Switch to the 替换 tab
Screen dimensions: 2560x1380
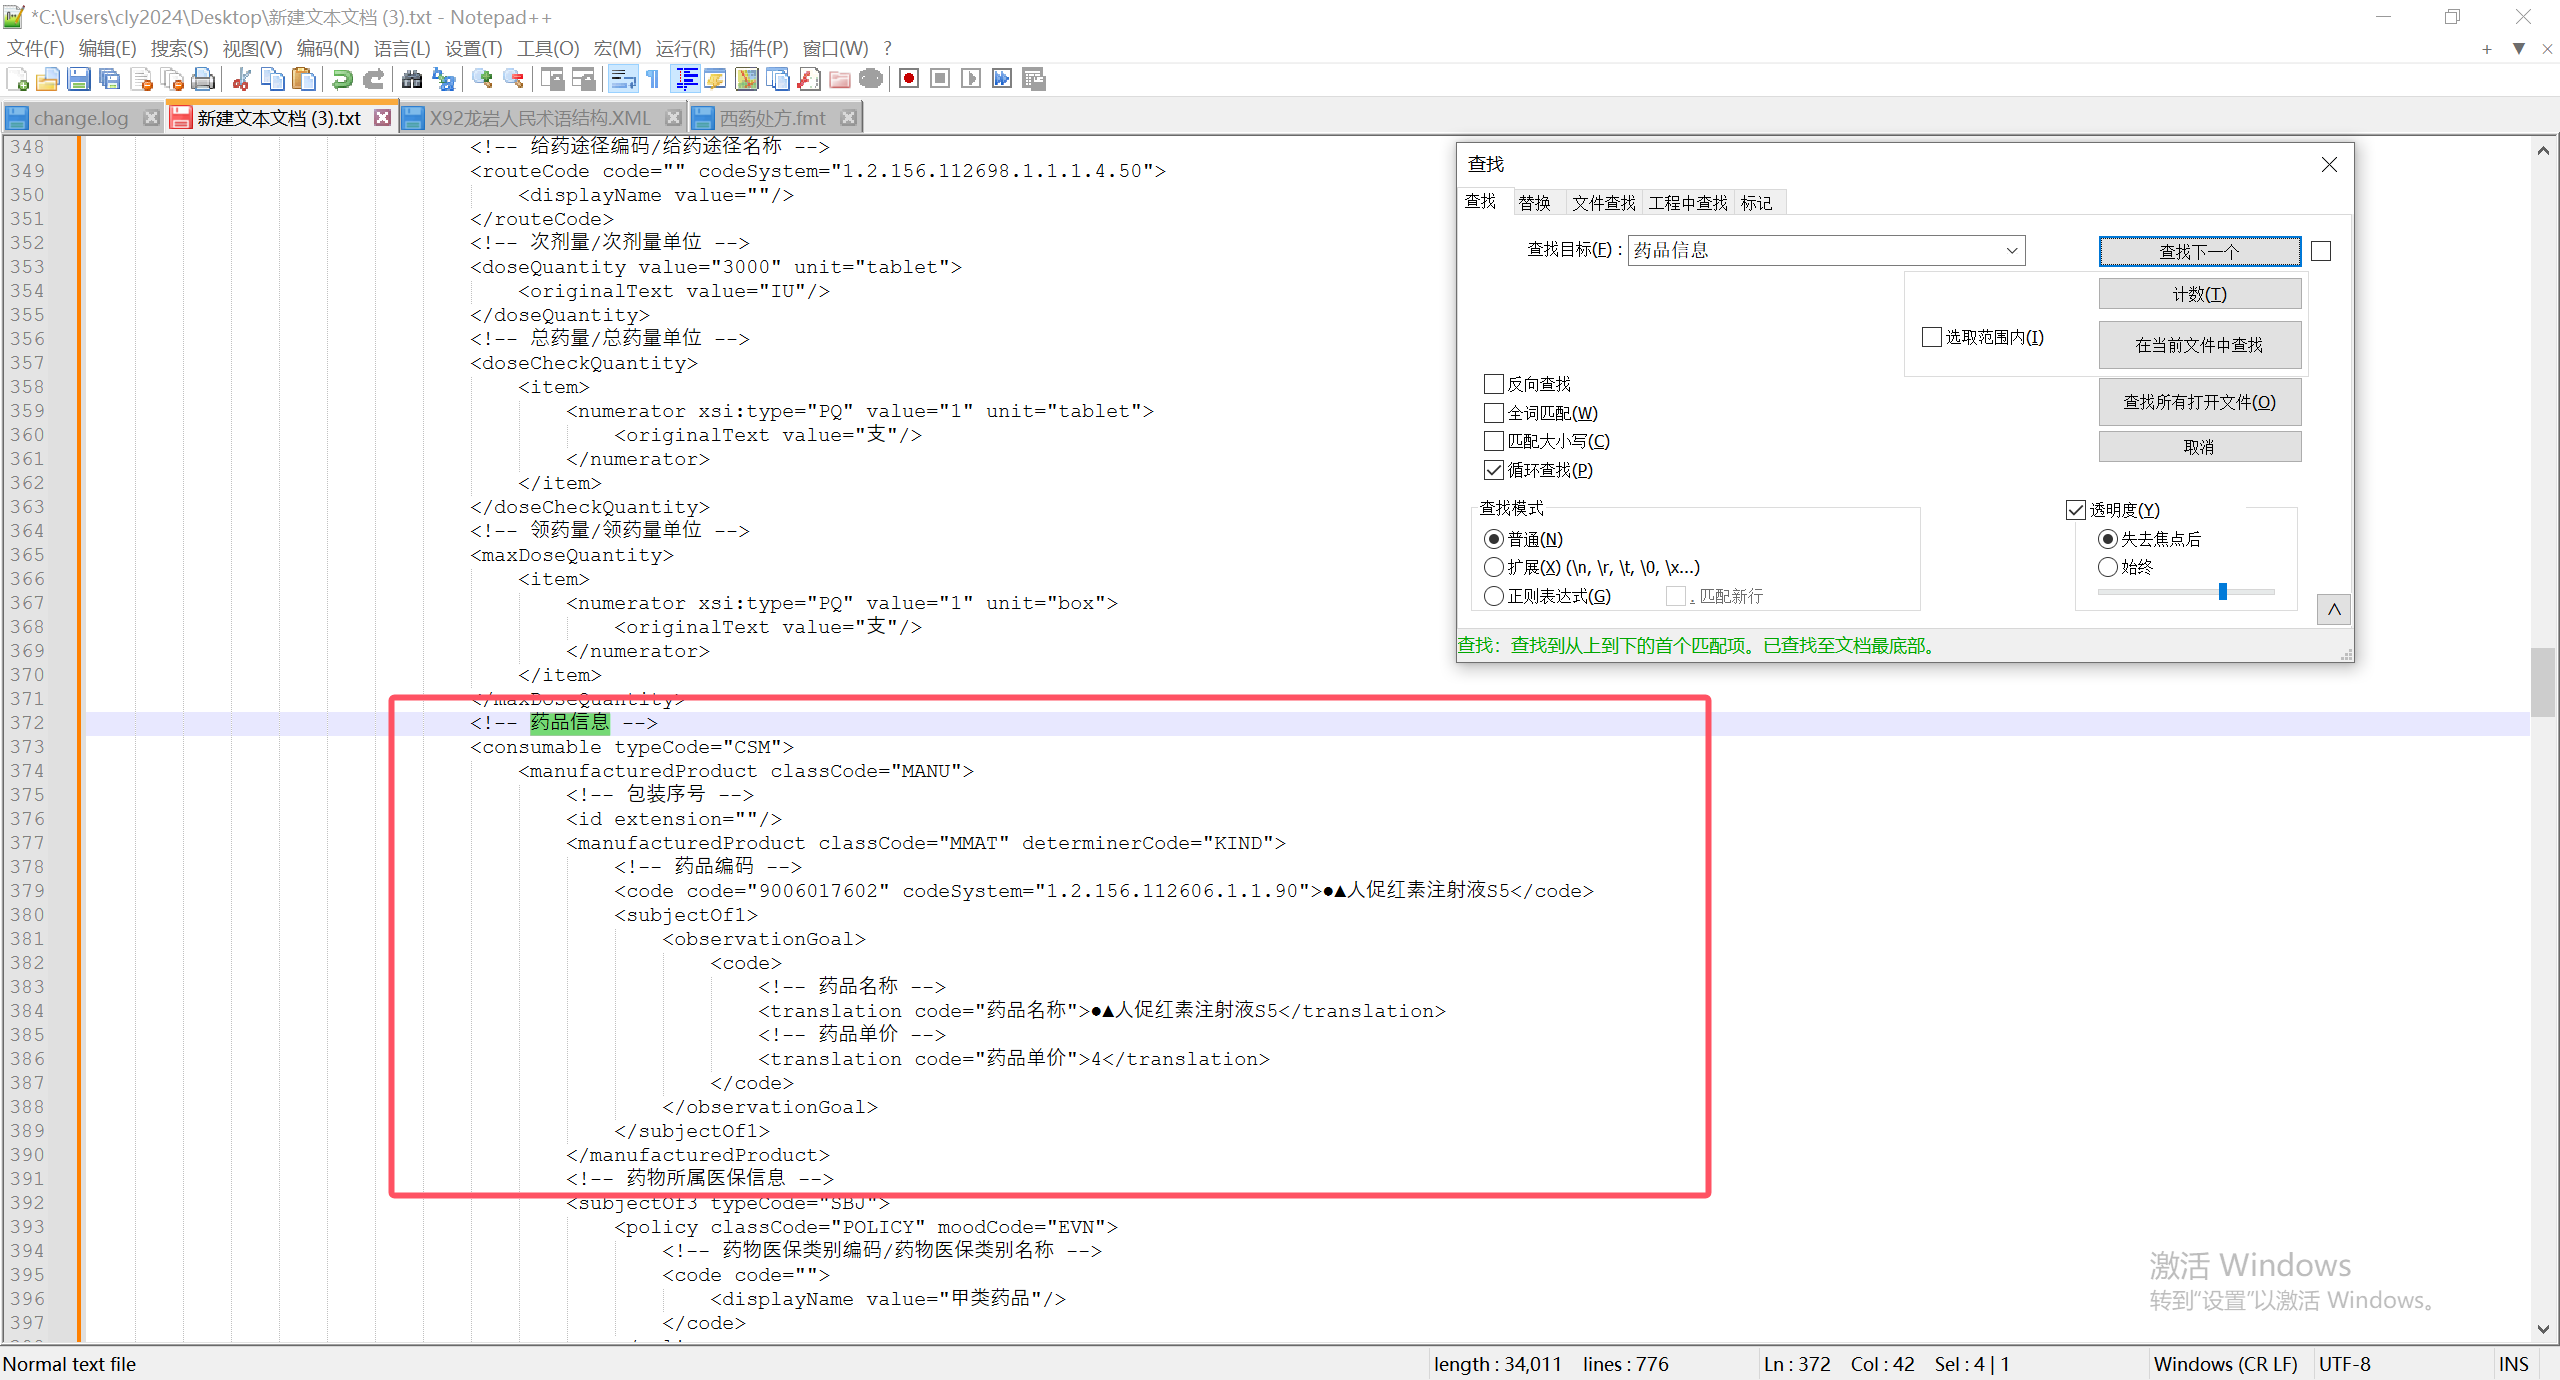1534,203
